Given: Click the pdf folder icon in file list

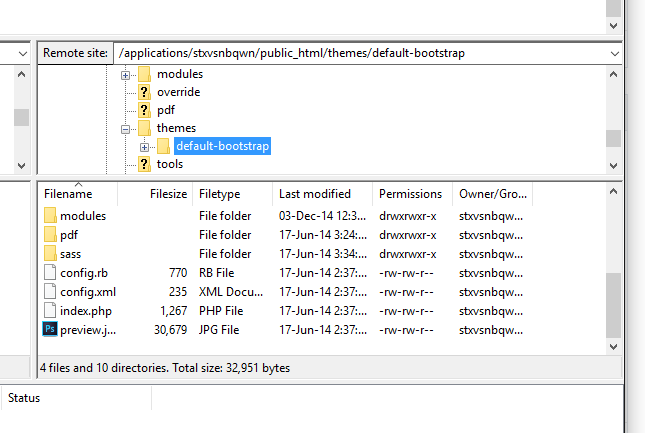Looking at the screenshot, I should pyautogui.click(x=50, y=234).
